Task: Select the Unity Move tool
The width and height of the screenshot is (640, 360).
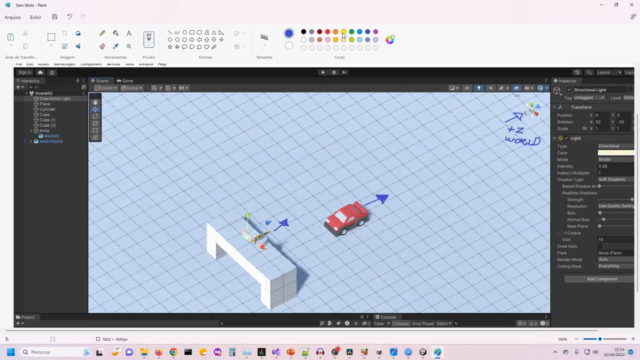Action: (95, 109)
